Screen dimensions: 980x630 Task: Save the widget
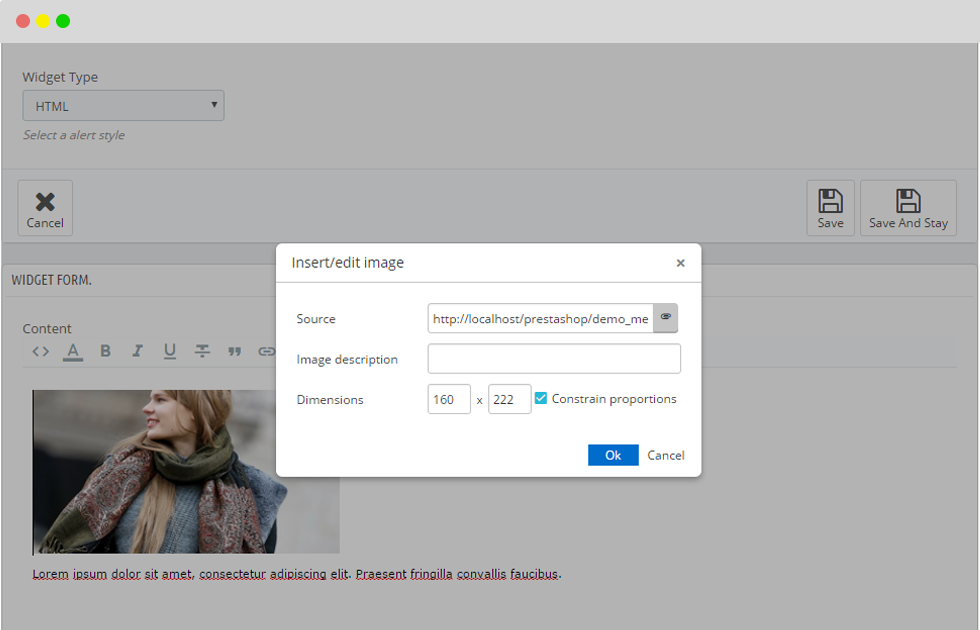click(x=831, y=208)
